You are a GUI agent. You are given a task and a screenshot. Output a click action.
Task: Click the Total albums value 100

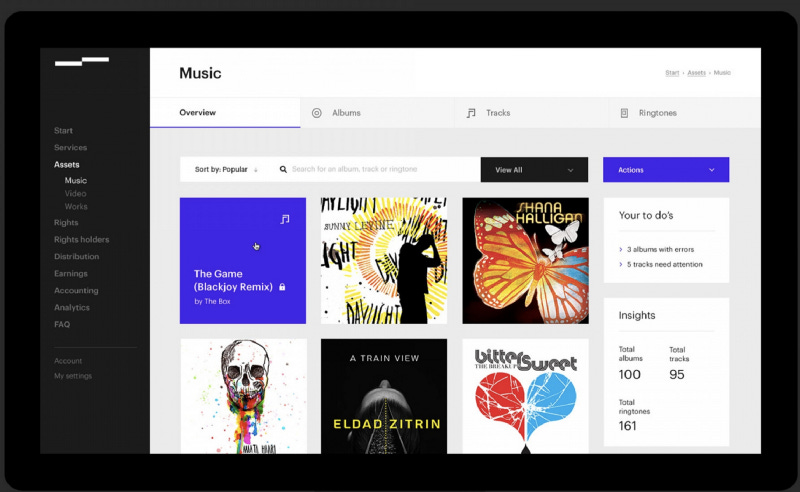(630, 375)
